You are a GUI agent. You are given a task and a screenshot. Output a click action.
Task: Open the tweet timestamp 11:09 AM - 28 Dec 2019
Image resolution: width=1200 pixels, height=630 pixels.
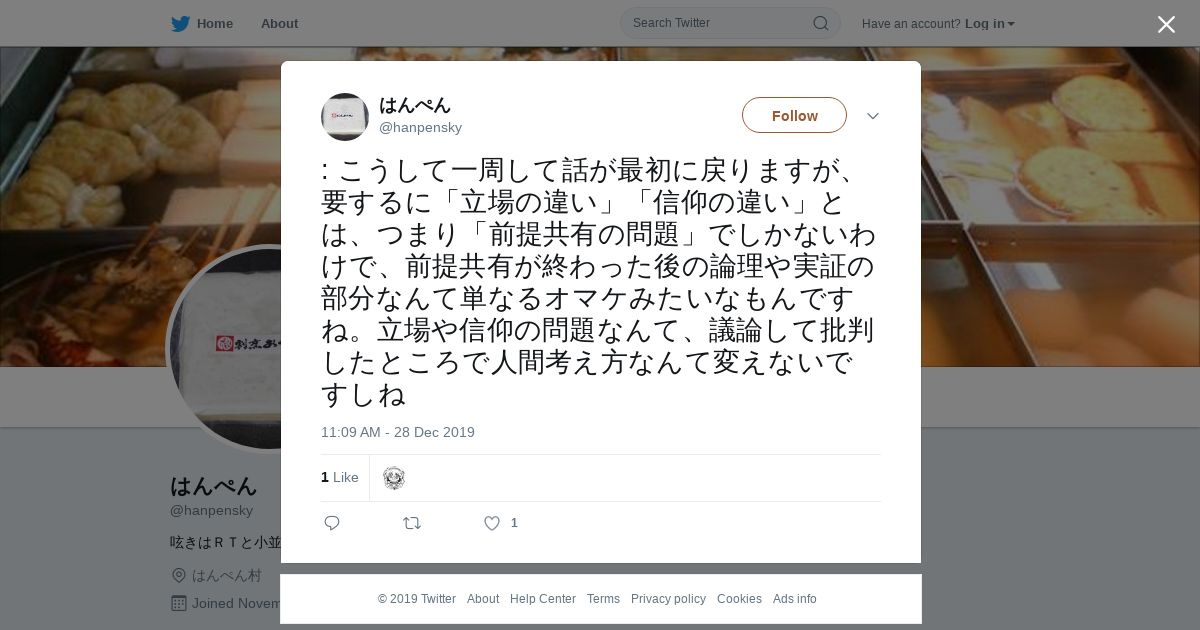(x=398, y=432)
